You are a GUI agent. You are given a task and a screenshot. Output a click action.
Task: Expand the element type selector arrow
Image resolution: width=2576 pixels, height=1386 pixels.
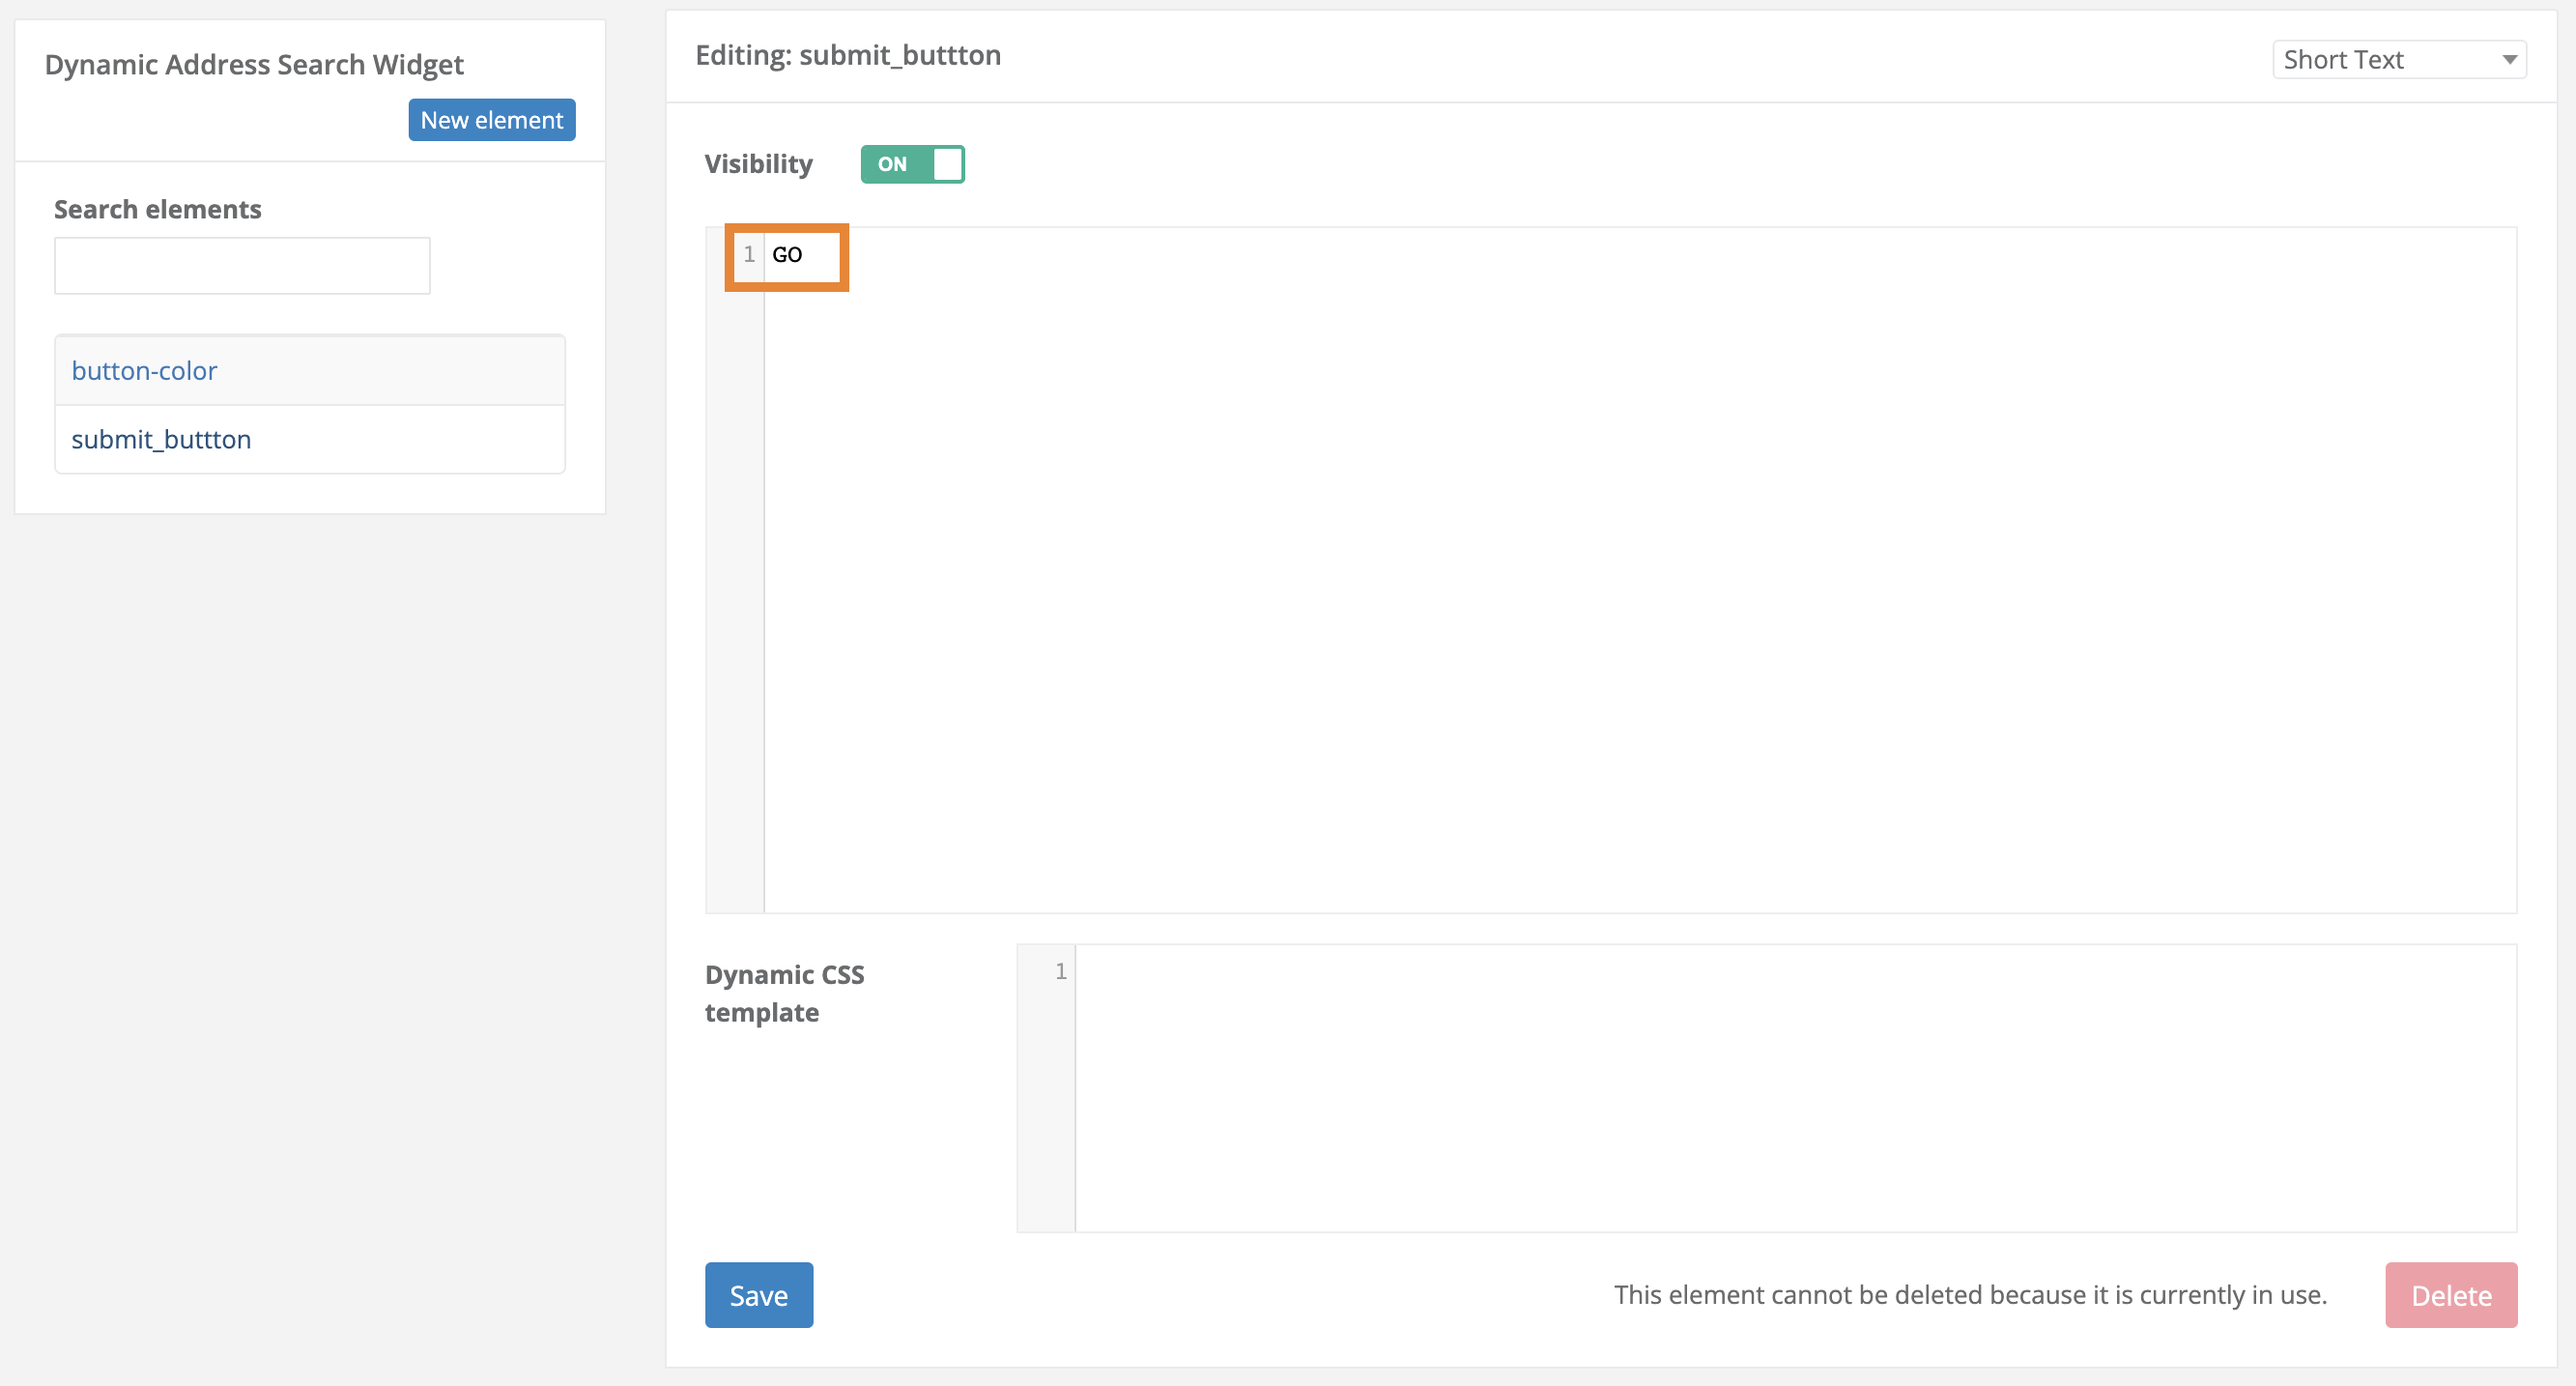coord(2512,59)
